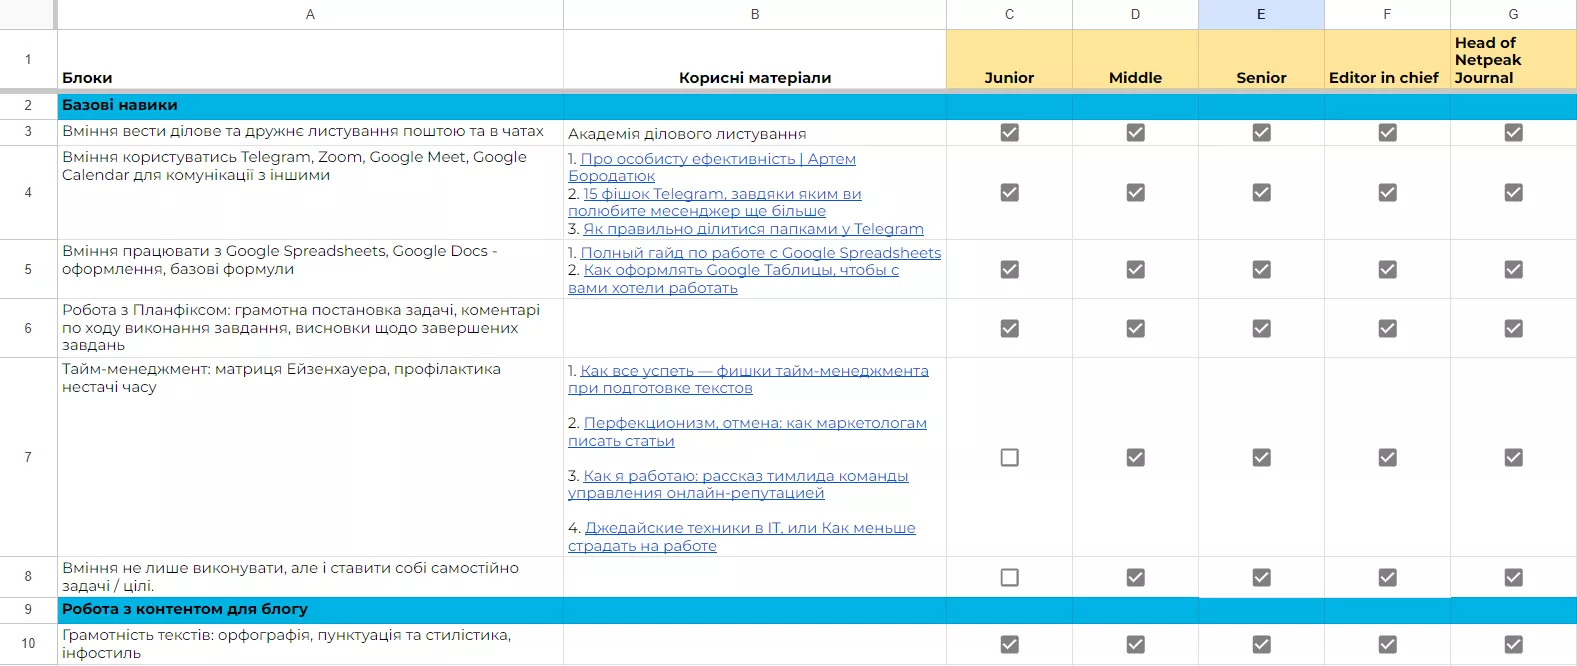This screenshot has width=1577, height=666.
Task: Open link 15 фішок Telegram
Action: pyautogui.click(x=715, y=202)
